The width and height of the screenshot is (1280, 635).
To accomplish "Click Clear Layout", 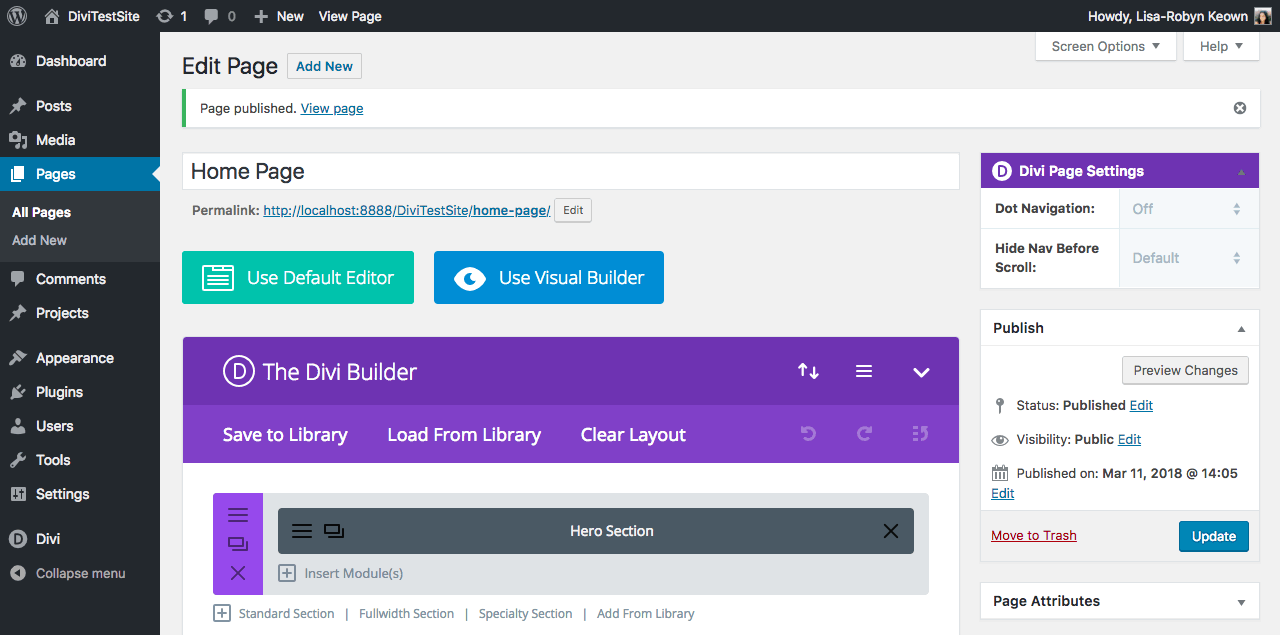I will 633,435.
